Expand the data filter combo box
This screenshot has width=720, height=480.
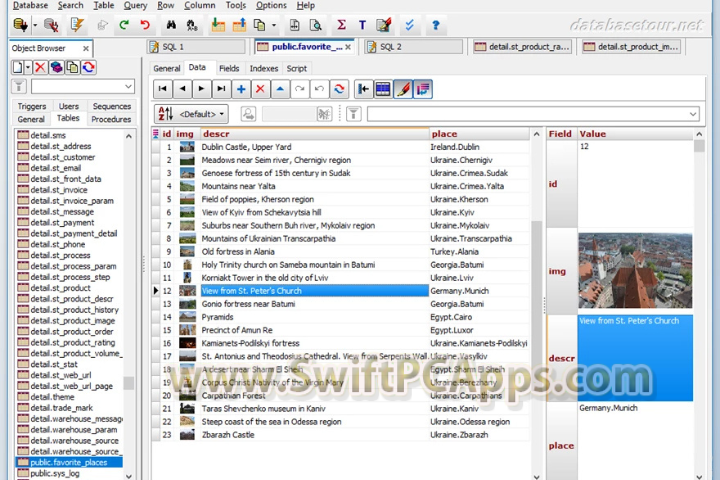[x=693, y=114]
